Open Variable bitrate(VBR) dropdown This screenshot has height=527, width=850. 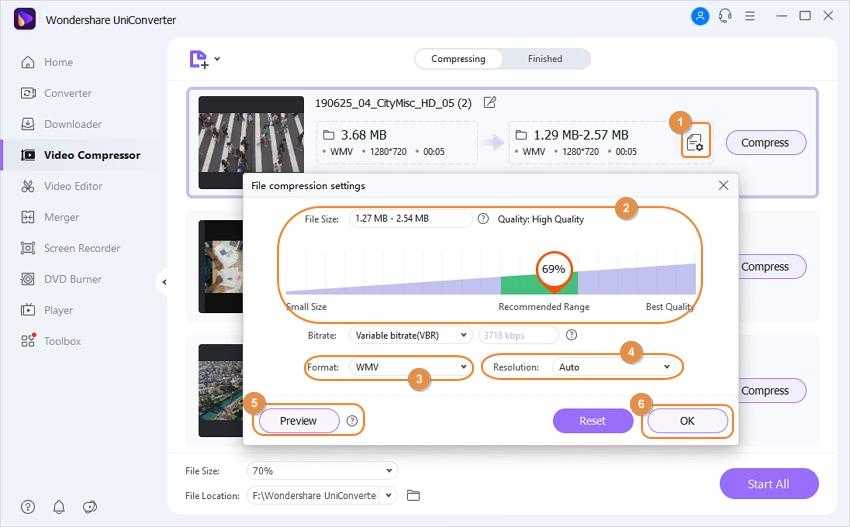[x=408, y=336]
